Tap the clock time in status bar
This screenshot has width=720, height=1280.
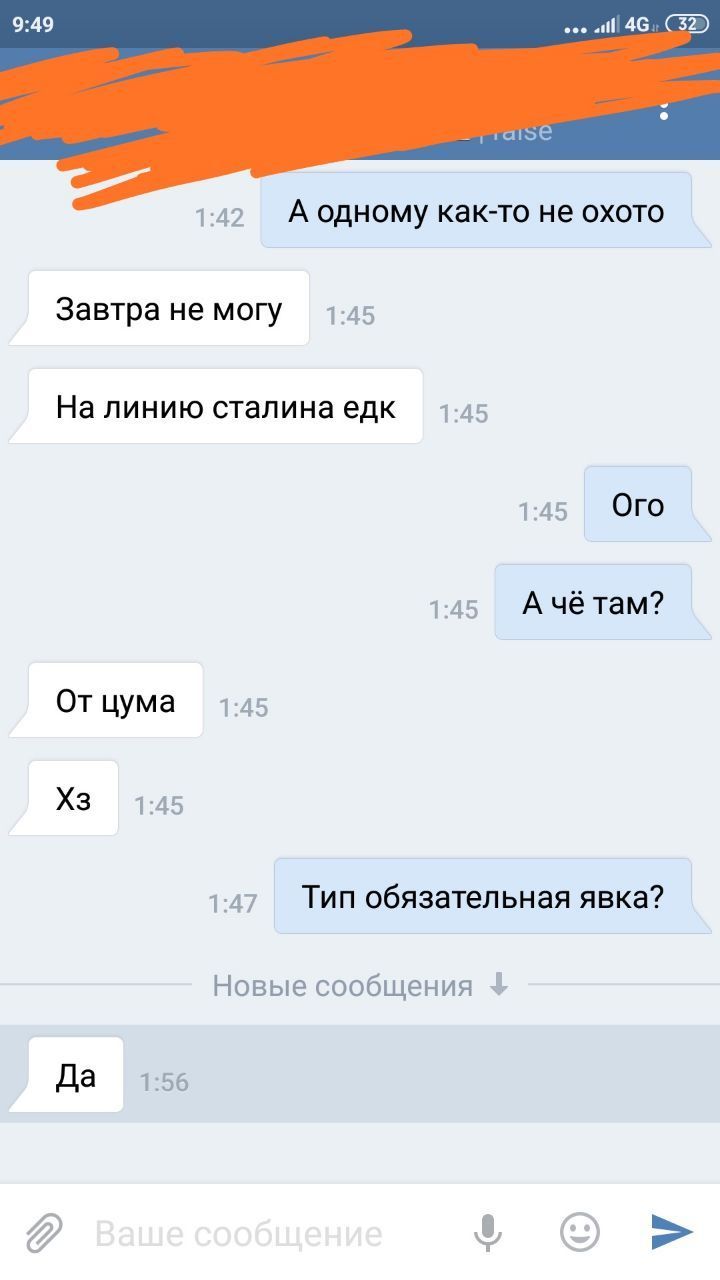pos(34,24)
